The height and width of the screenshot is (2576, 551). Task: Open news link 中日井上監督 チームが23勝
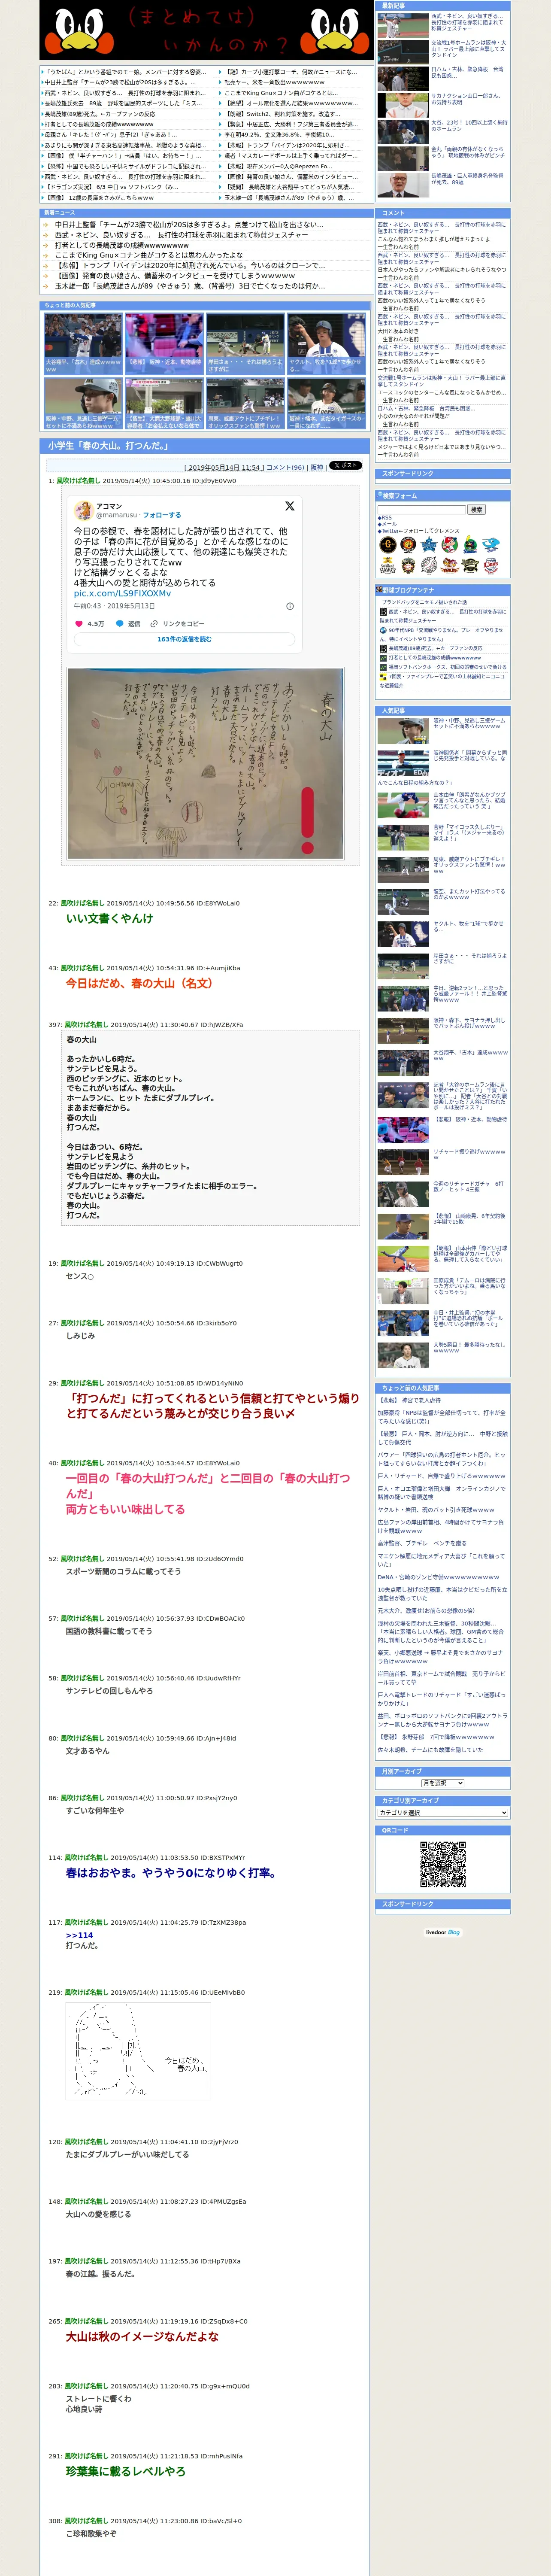[189, 225]
